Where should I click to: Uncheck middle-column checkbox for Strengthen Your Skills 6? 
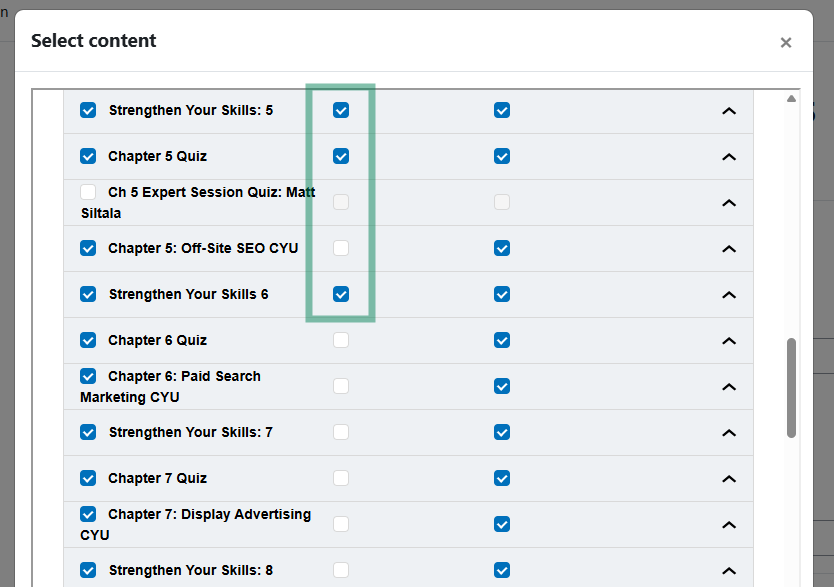(341, 294)
